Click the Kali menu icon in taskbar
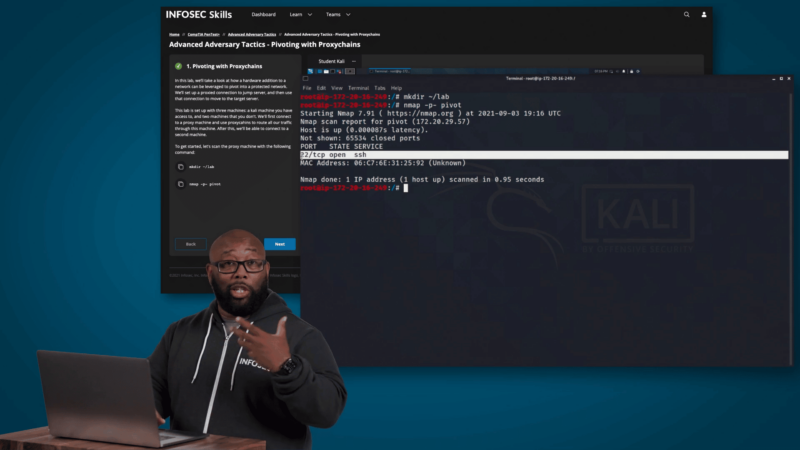 tap(311, 72)
